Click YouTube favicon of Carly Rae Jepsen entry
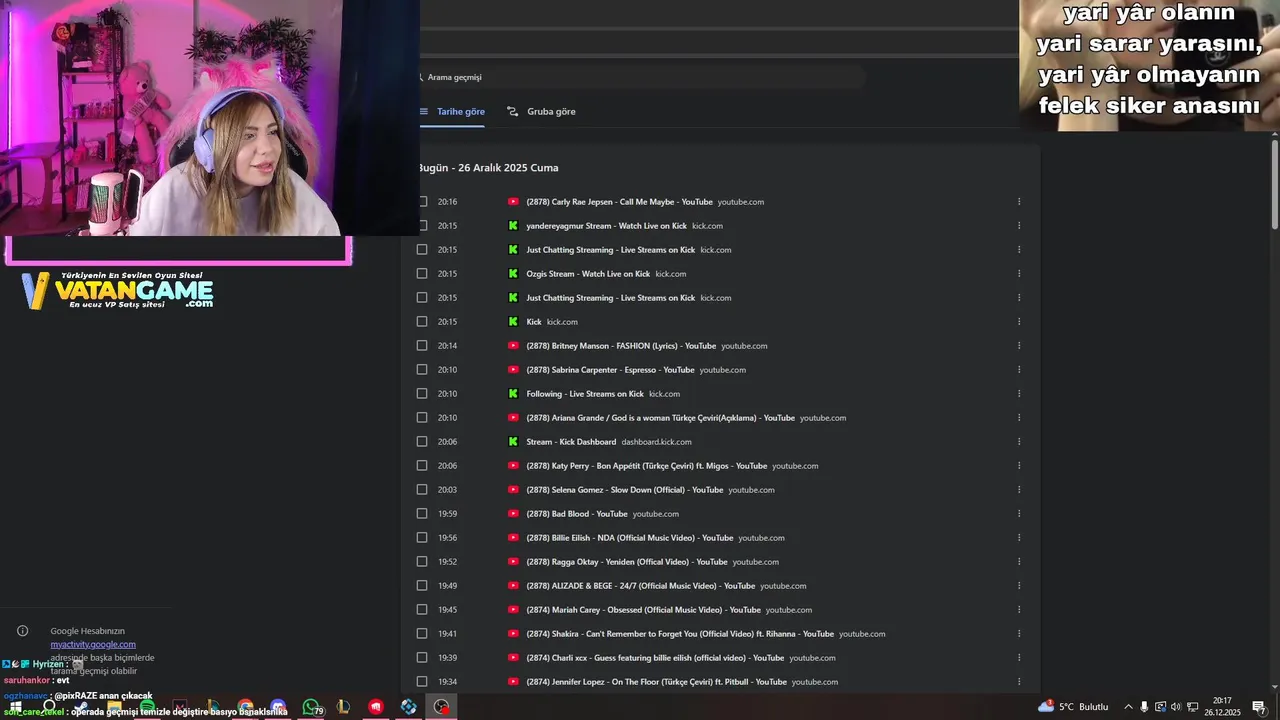Image resolution: width=1280 pixels, height=720 pixels. click(x=513, y=202)
